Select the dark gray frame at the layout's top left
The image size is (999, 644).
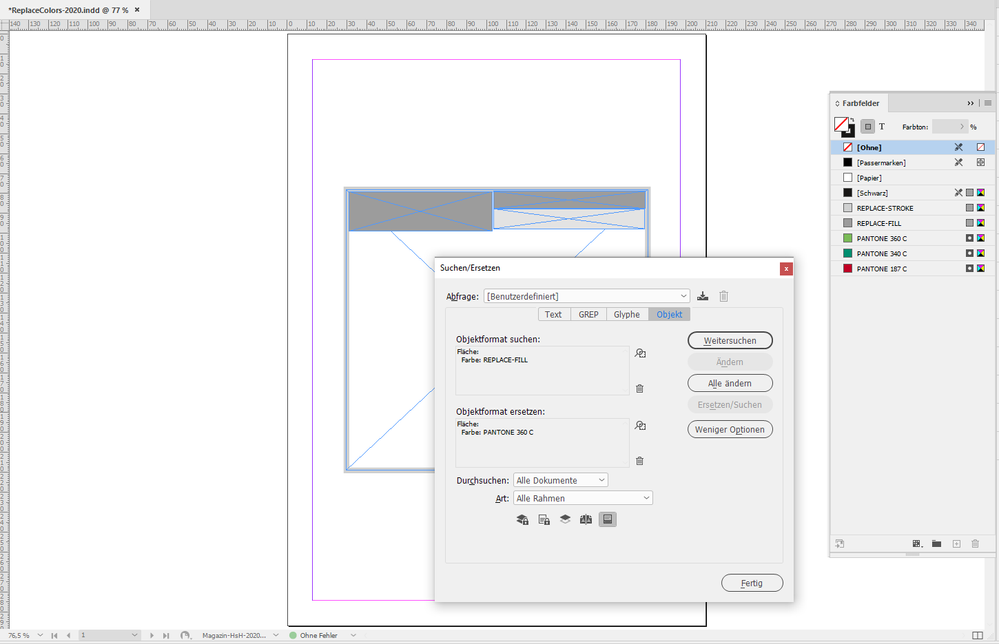420,211
